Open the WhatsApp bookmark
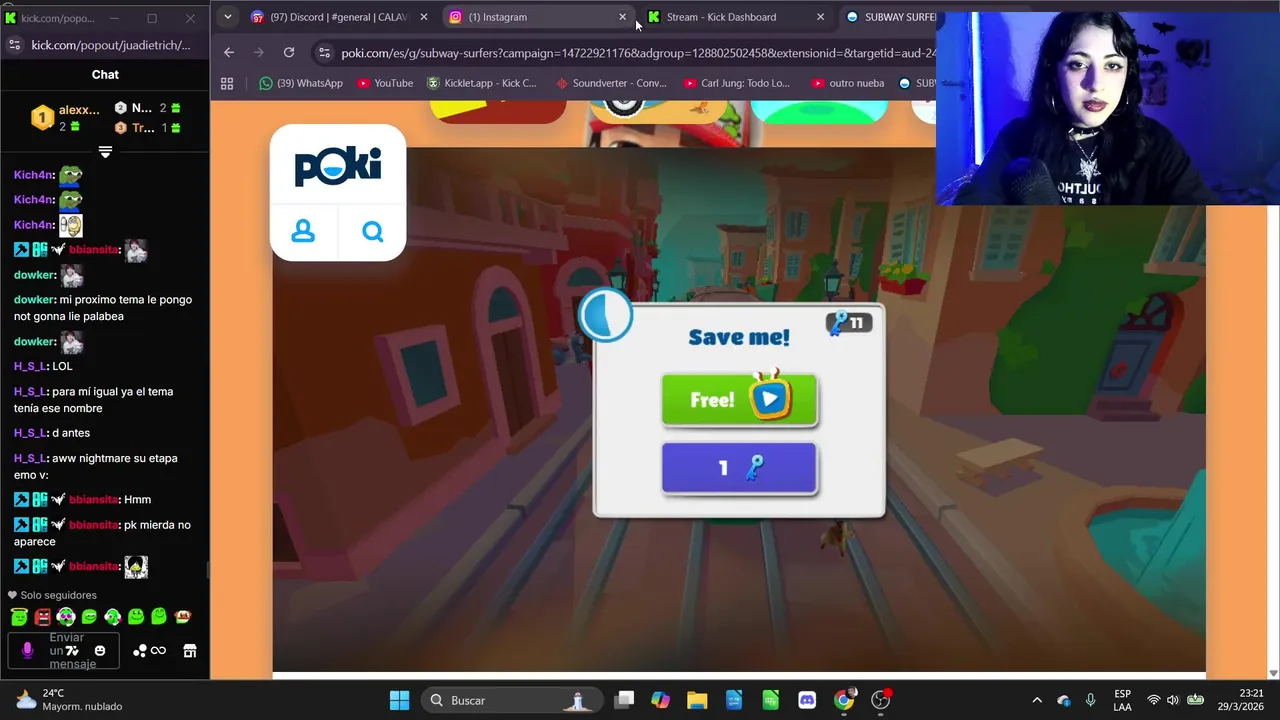This screenshot has width=1280, height=720. click(300, 83)
